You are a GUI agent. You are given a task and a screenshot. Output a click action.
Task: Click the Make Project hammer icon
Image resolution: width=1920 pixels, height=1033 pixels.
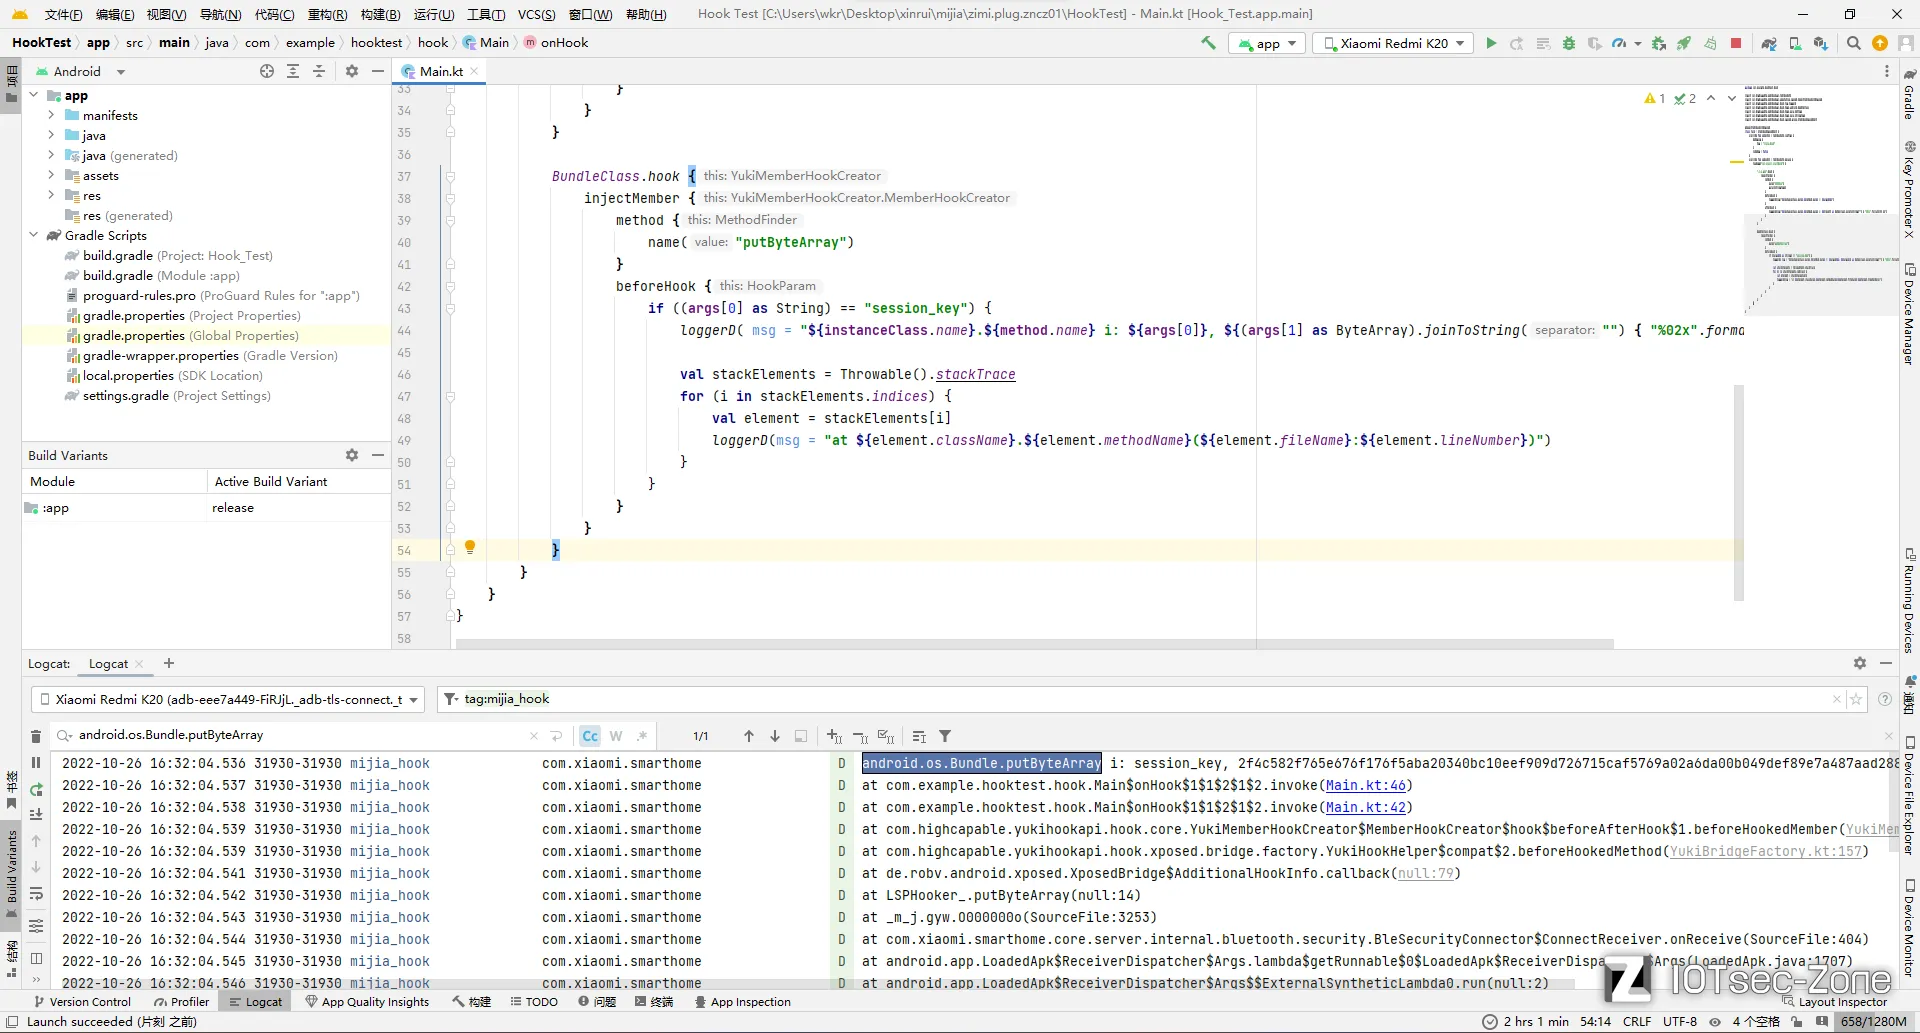1208,43
